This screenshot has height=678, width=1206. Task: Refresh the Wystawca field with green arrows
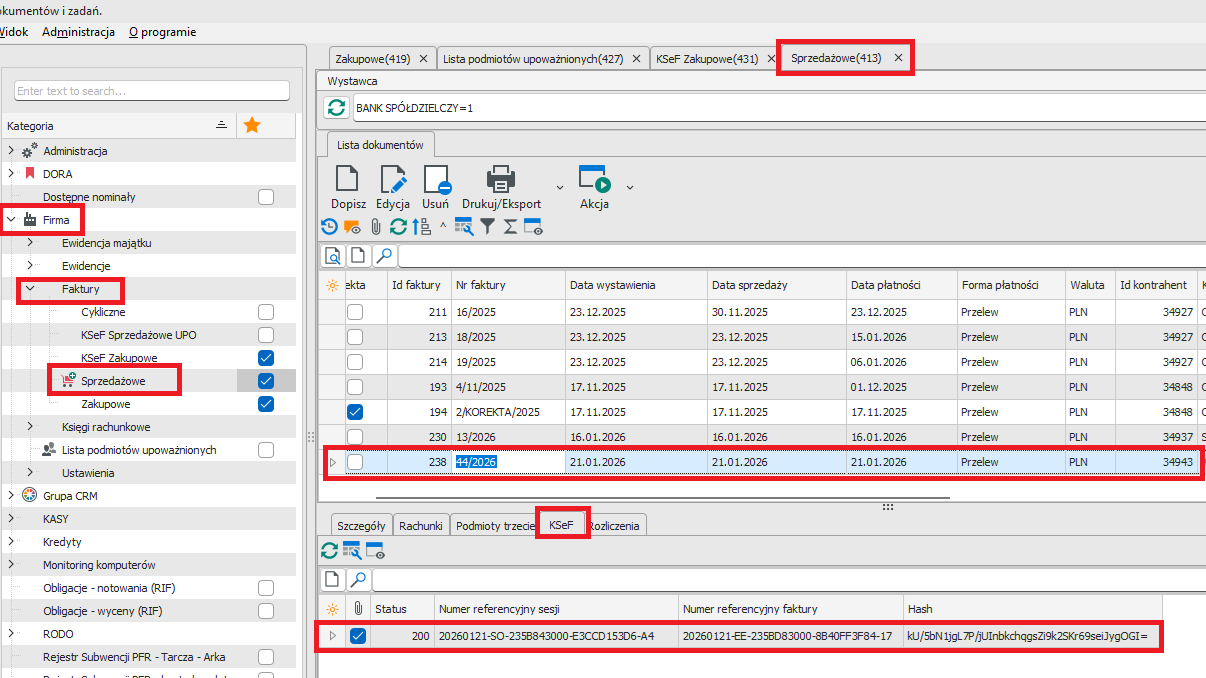tap(337, 107)
